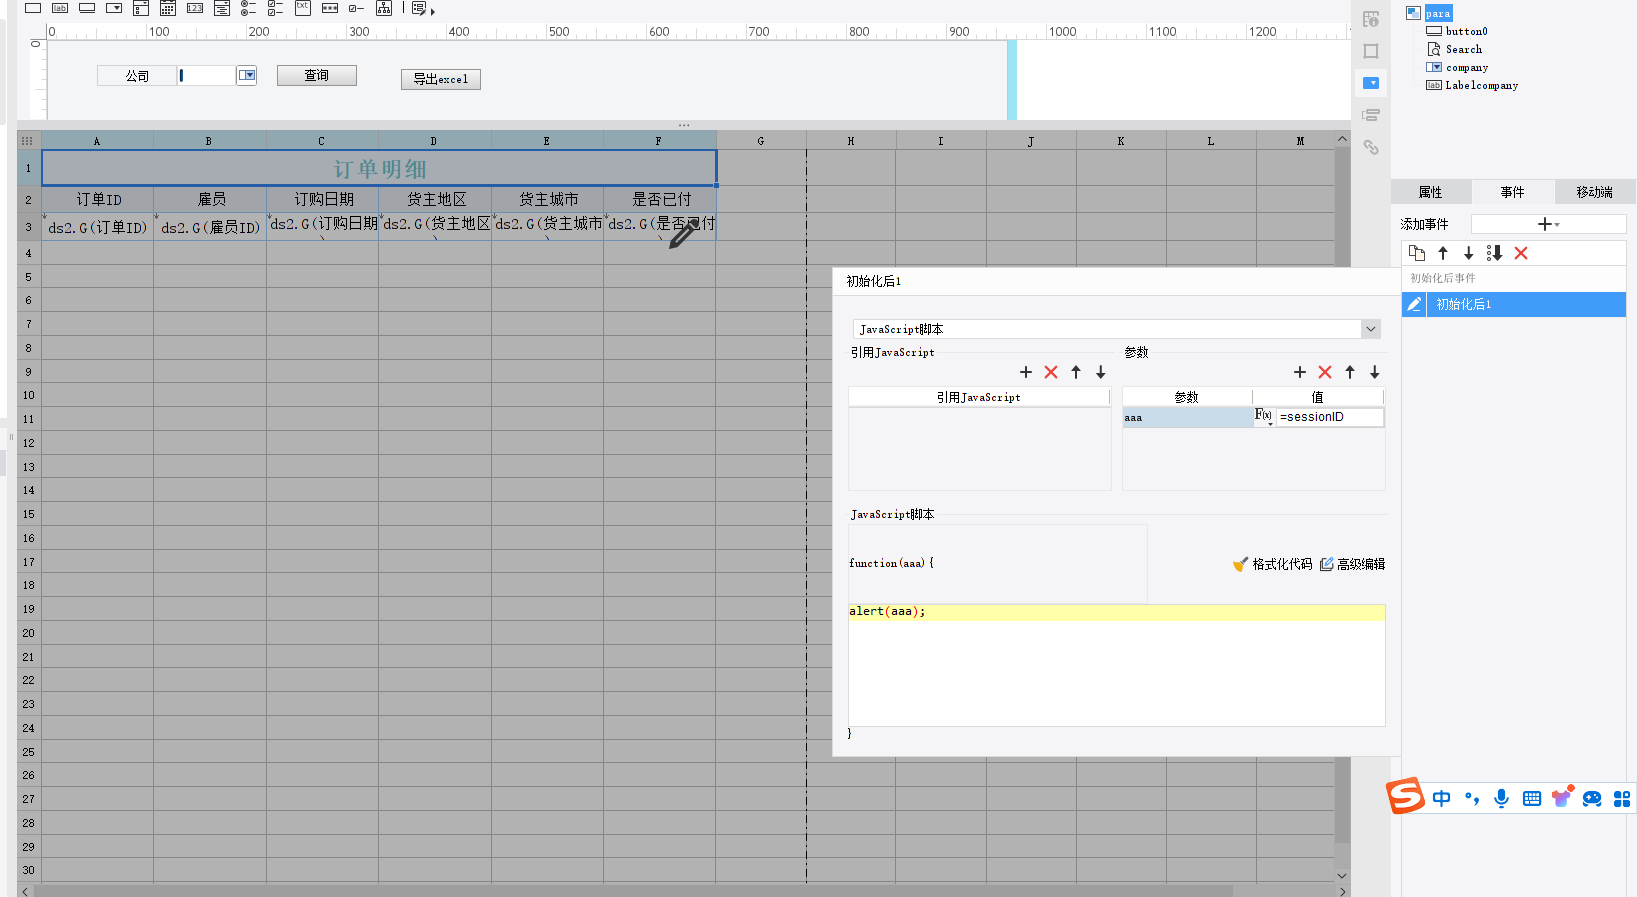Open Sogou input method logo in IME bar
This screenshot has height=897, width=1637.
(1405, 796)
